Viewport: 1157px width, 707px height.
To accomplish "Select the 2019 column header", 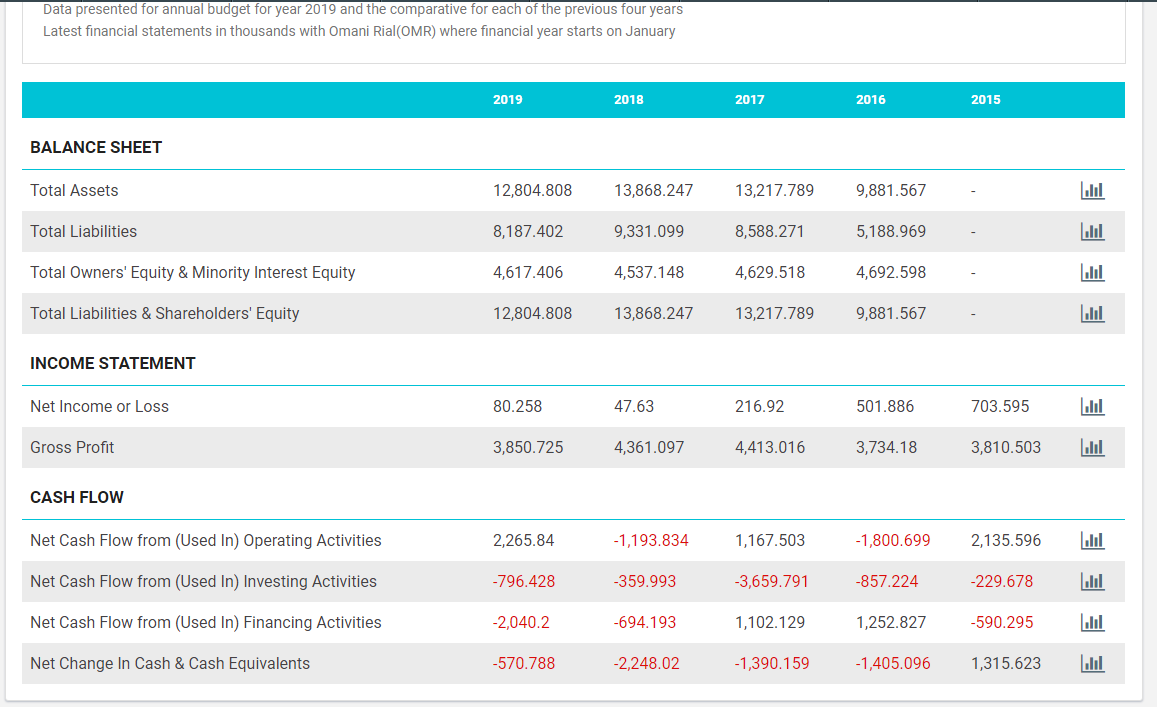I will pos(507,100).
